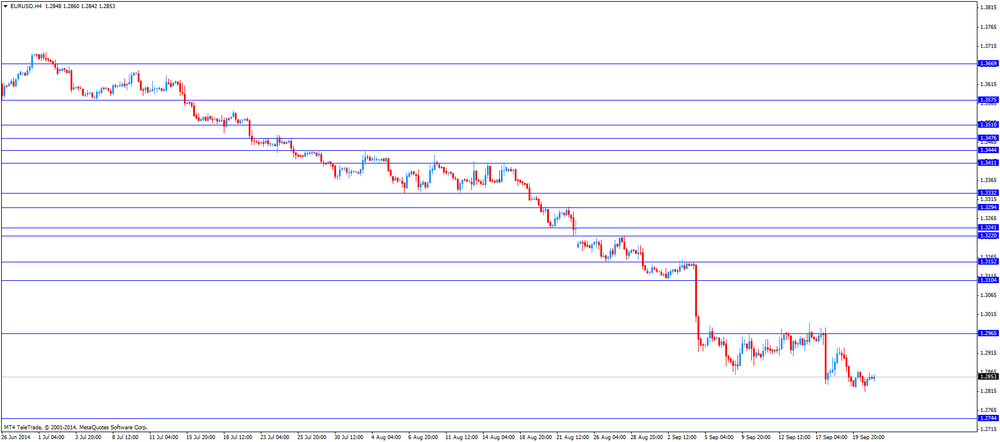Click the 1.3815 price scale label
This screenshot has width=1000, height=442.
point(989,8)
